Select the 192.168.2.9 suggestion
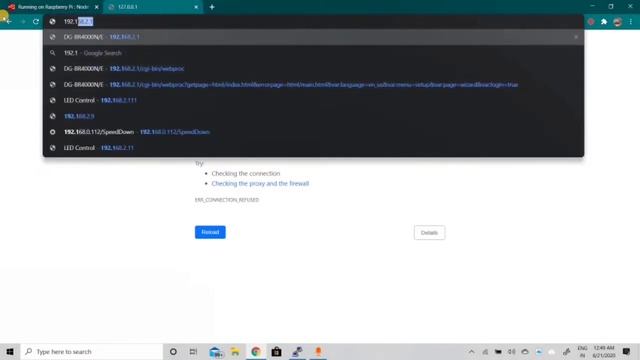 click(x=313, y=116)
